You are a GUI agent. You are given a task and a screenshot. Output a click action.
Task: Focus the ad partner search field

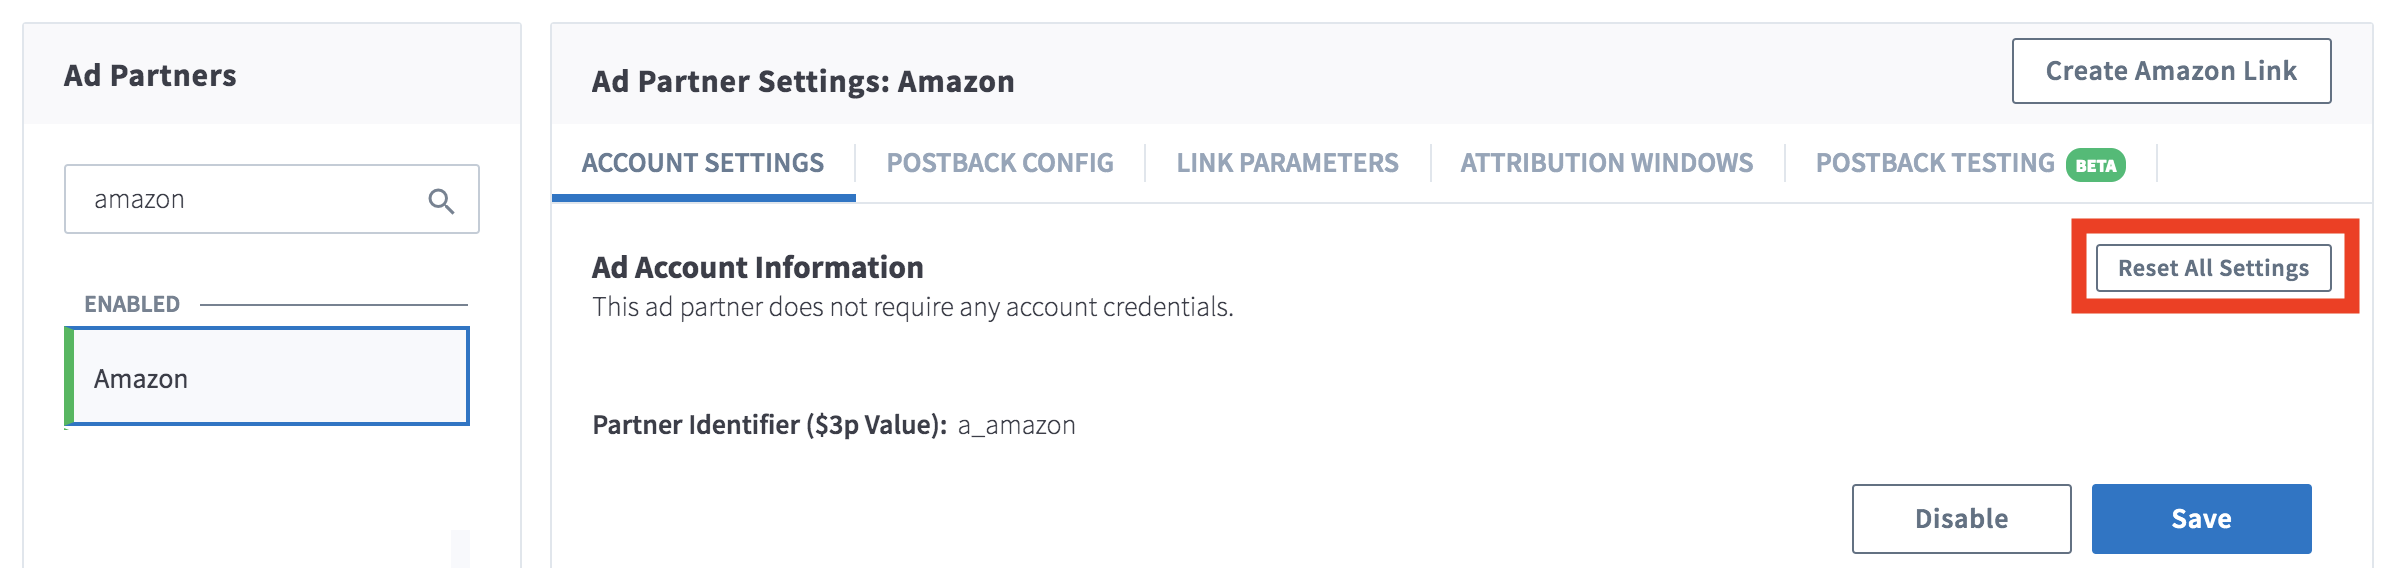point(250,200)
